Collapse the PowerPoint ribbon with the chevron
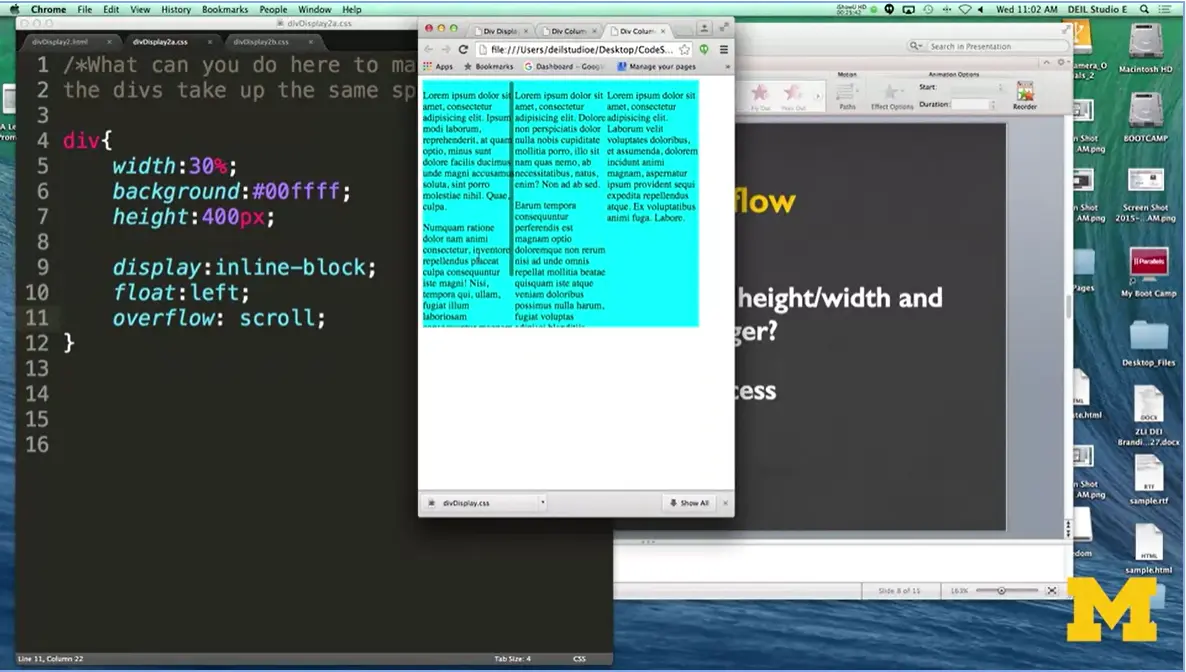1186x672 pixels. coord(1047,62)
